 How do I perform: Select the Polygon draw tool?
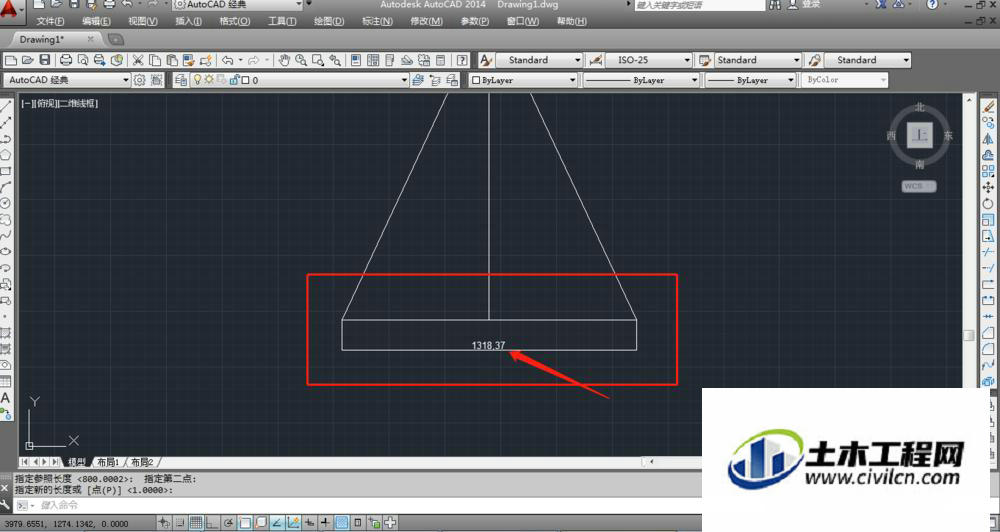(x=6, y=155)
